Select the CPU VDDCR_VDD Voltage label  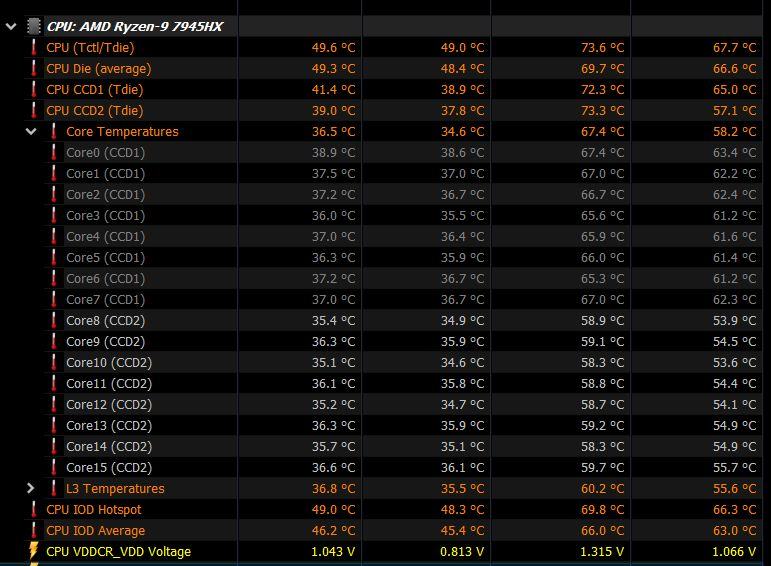click(119, 552)
